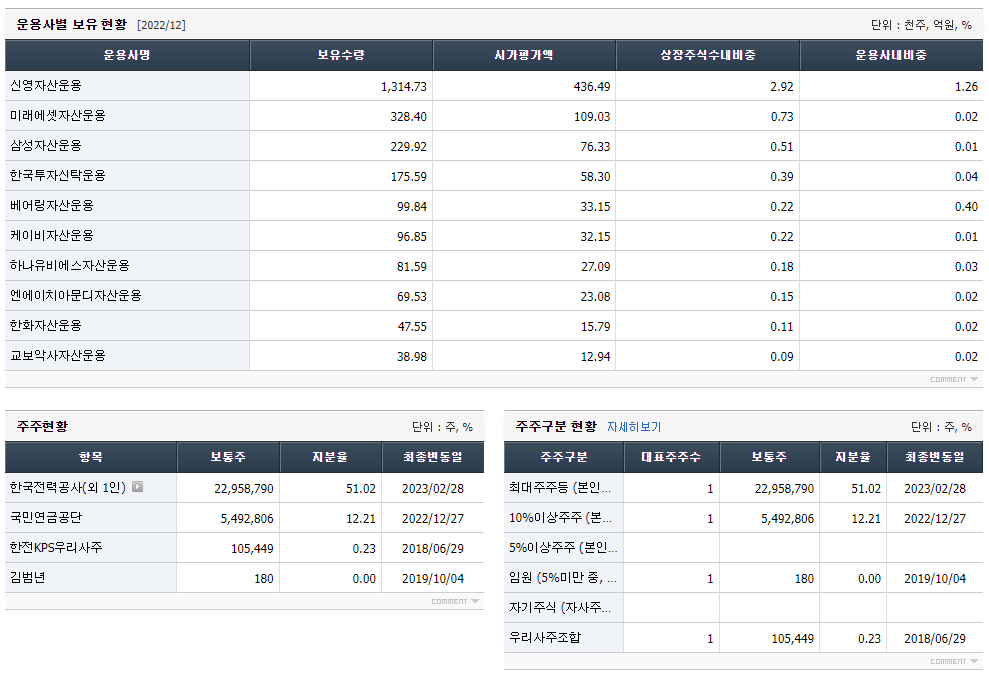Click the 한국전력공사(외 1인) shareholder name
This screenshot has width=989, height=676.
(67, 487)
